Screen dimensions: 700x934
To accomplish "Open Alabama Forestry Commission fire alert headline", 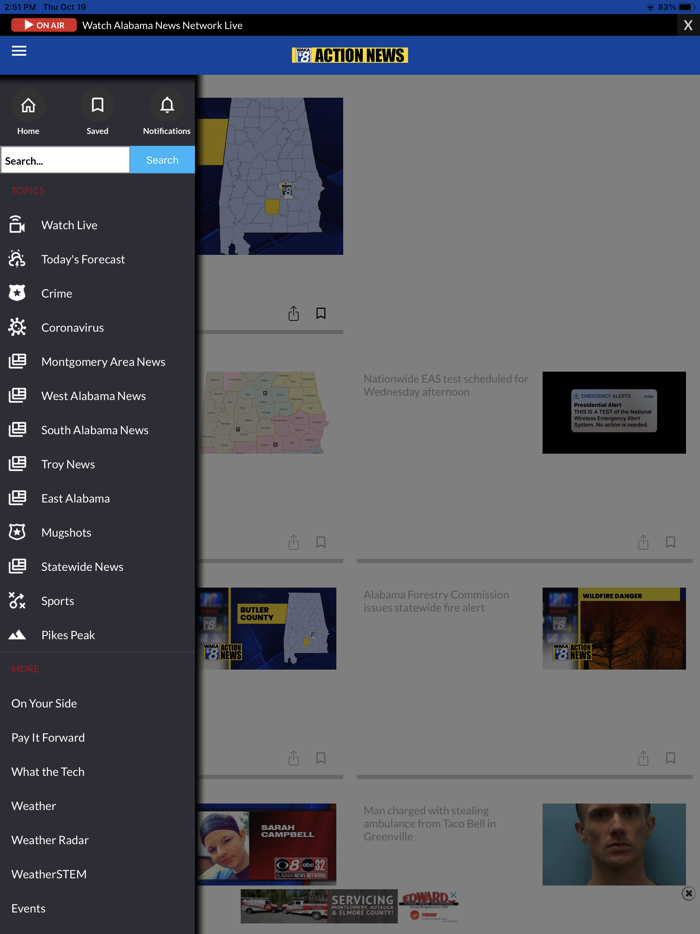I will click(436, 601).
